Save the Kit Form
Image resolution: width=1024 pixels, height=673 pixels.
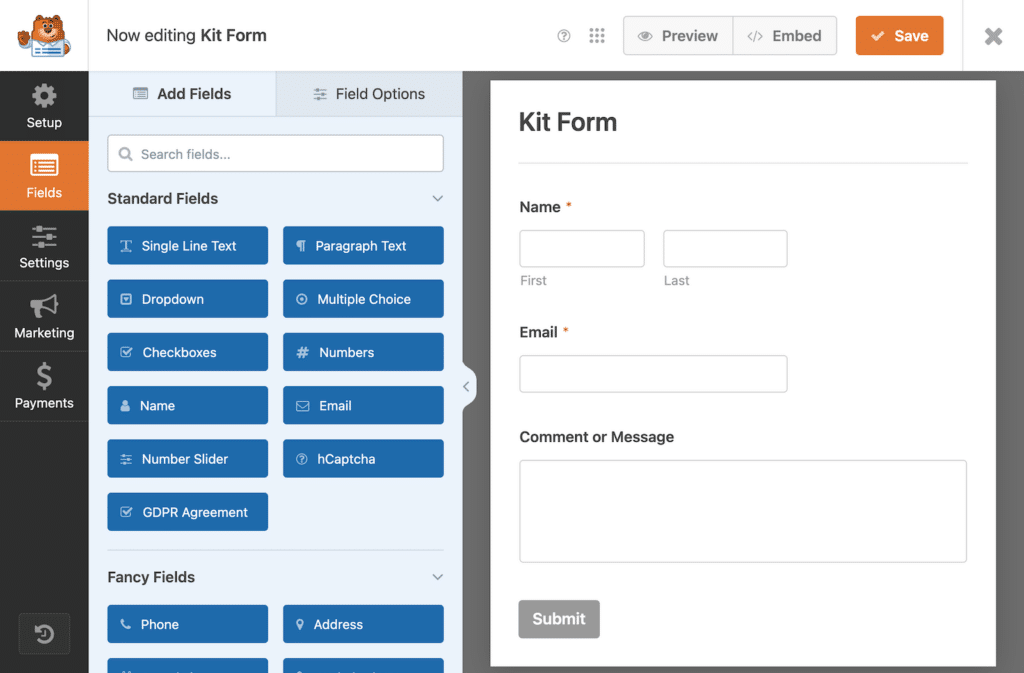pyautogui.click(x=898, y=35)
